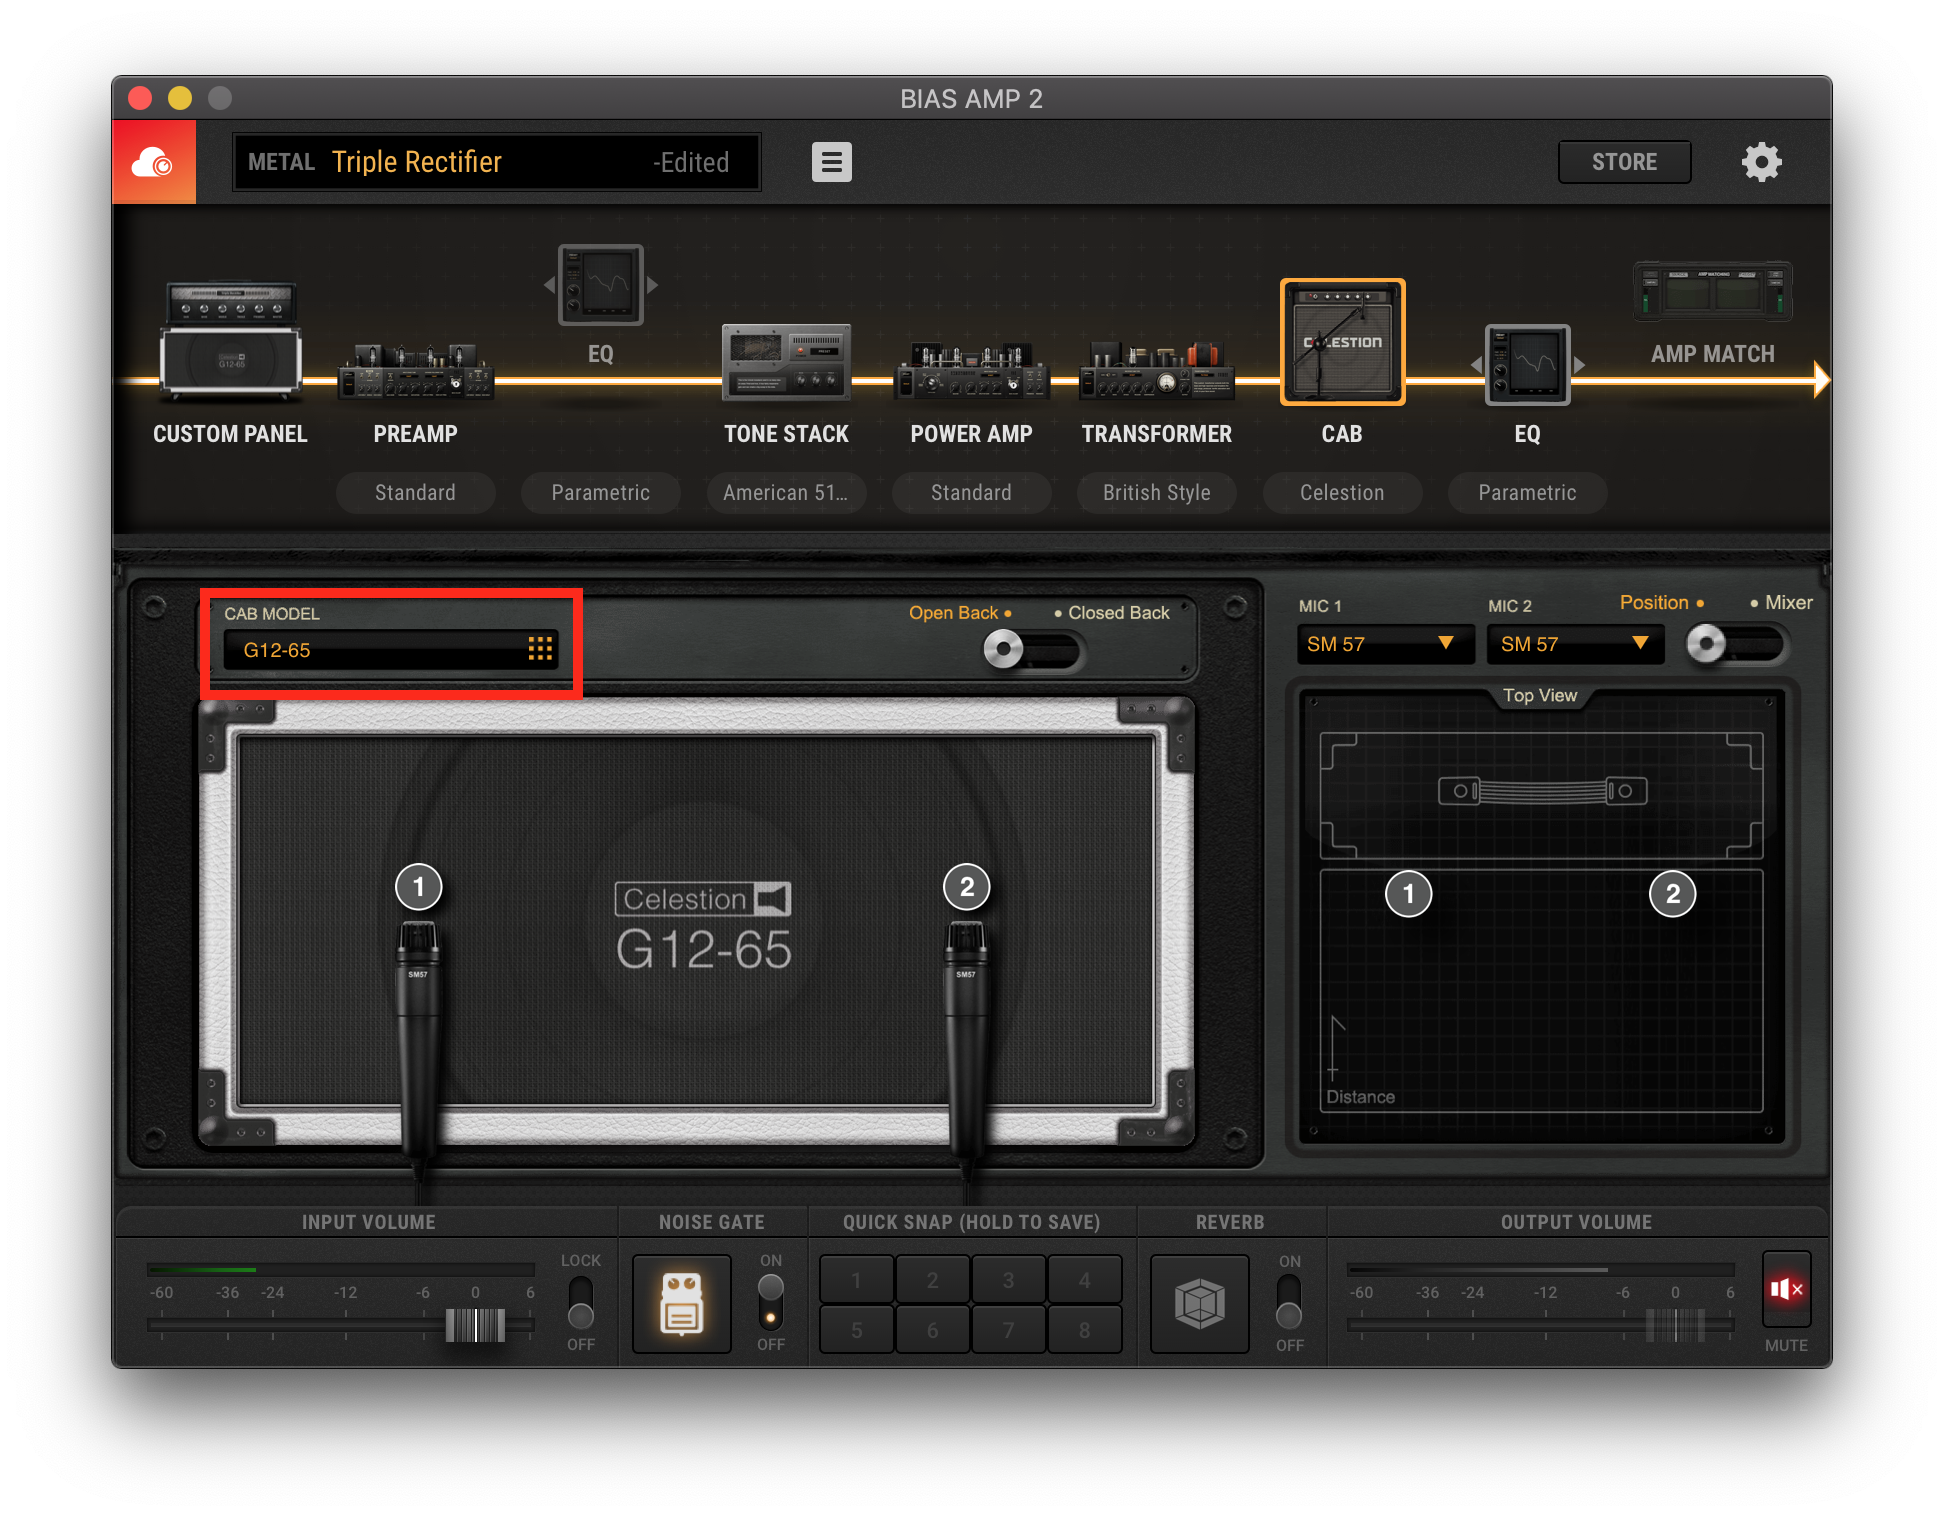1944x1516 pixels.
Task: Click Quick Snap slot 8
Action: (x=1084, y=1330)
